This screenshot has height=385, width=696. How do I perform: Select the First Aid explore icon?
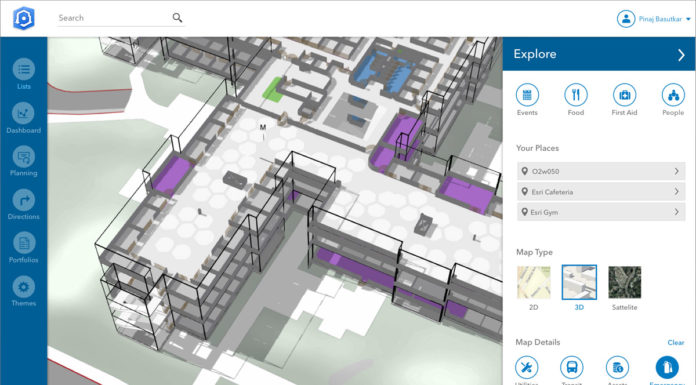click(x=625, y=95)
